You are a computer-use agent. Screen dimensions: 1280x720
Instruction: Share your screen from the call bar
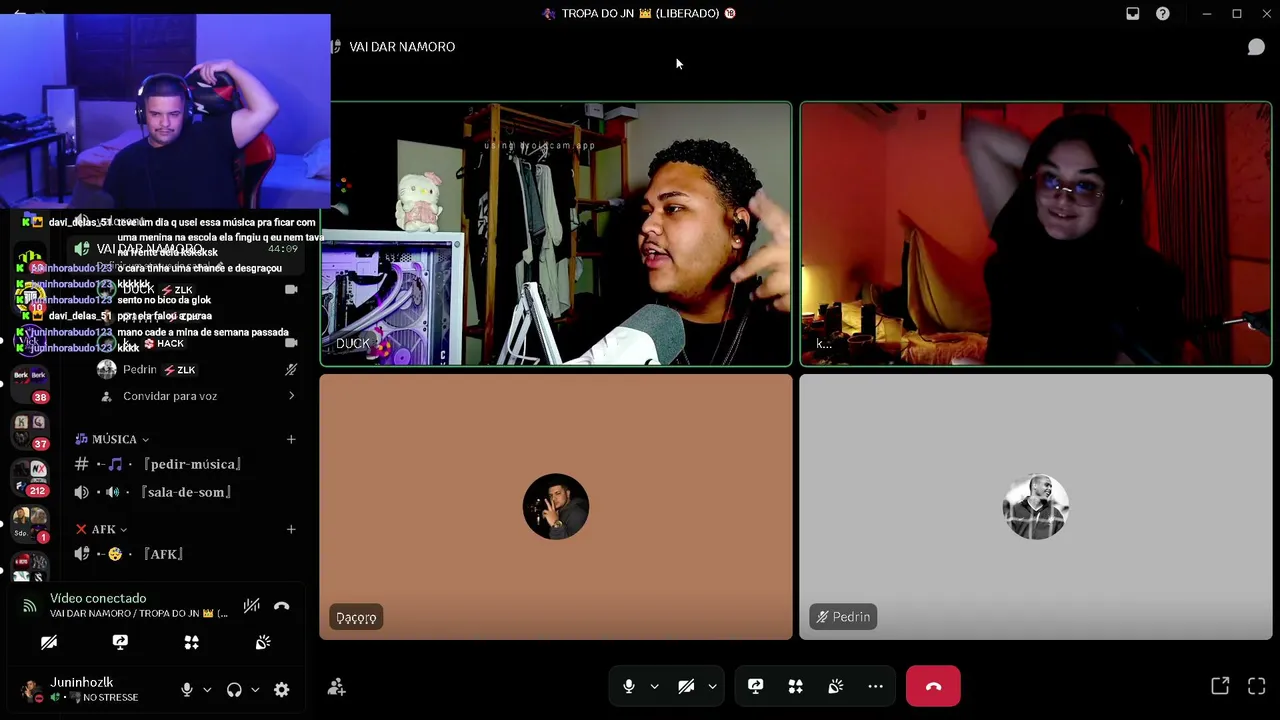pyautogui.click(x=756, y=686)
